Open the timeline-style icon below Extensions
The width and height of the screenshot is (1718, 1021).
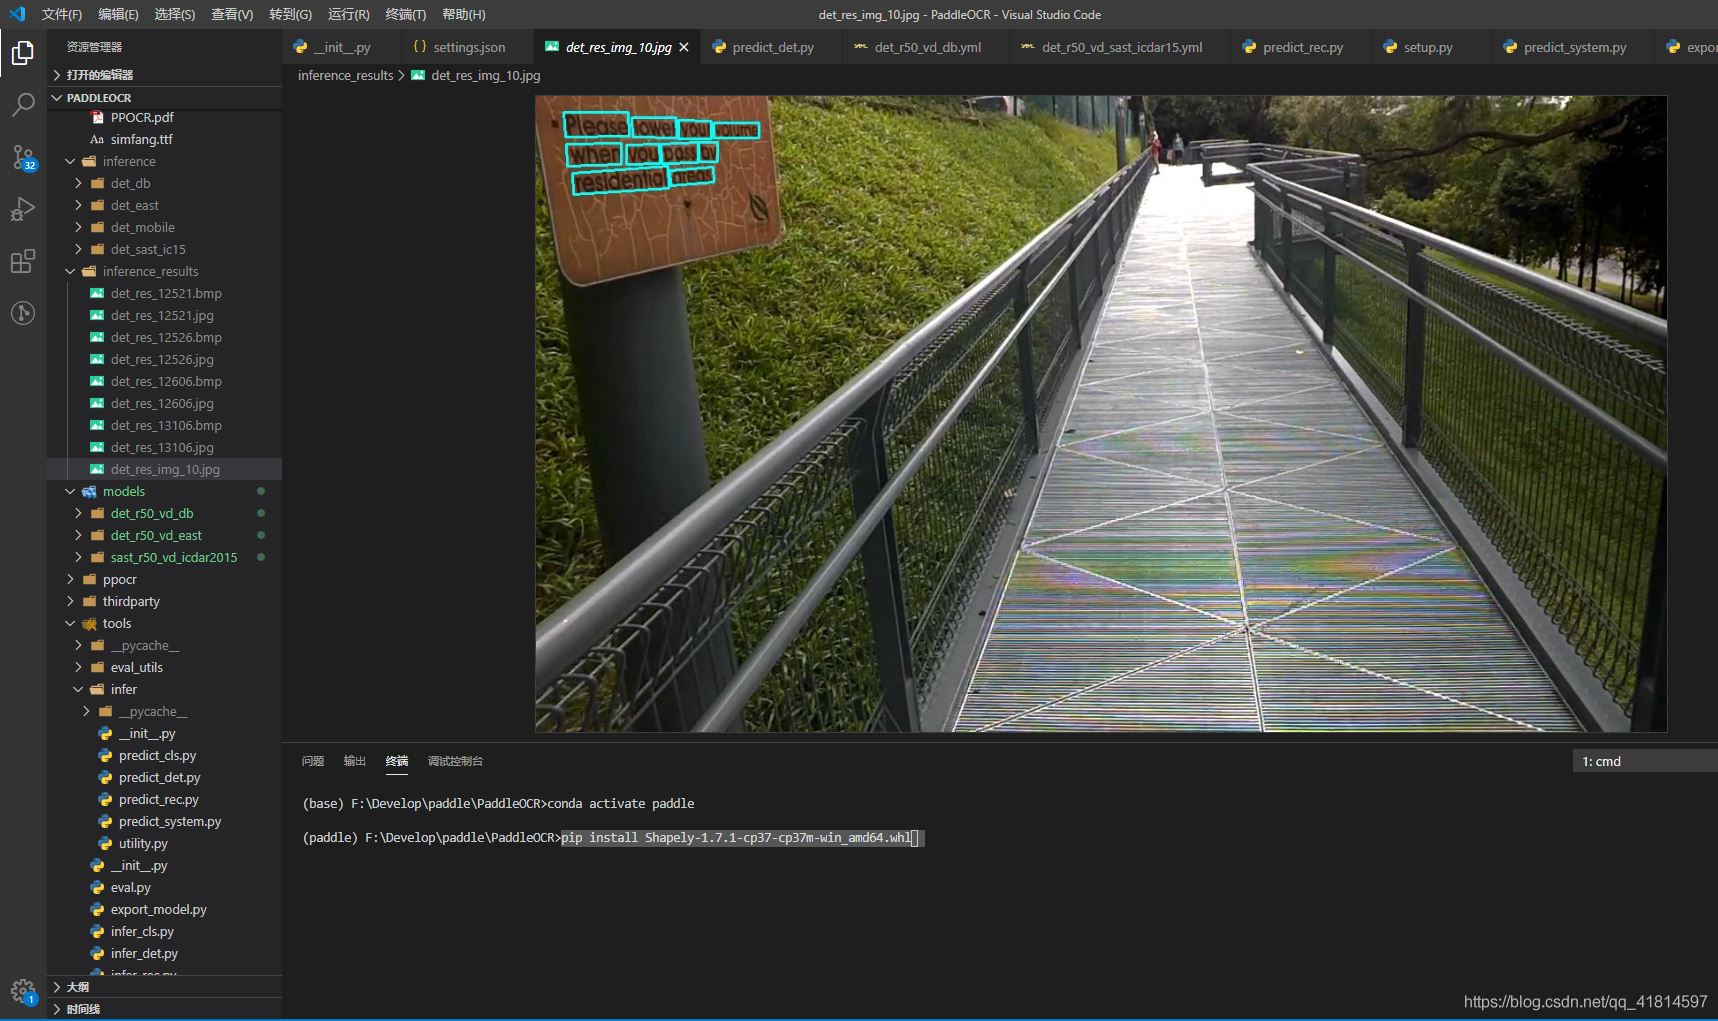(23, 314)
